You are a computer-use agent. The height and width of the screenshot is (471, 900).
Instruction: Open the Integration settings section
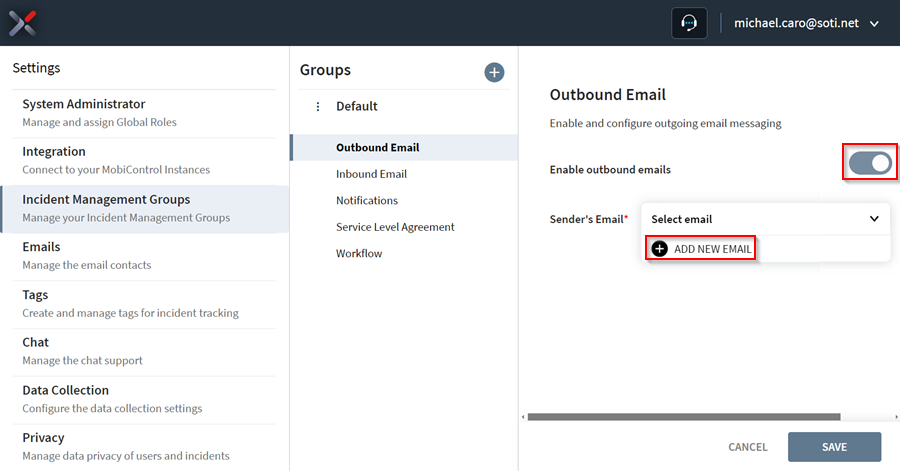pyautogui.click(x=143, y=161)
